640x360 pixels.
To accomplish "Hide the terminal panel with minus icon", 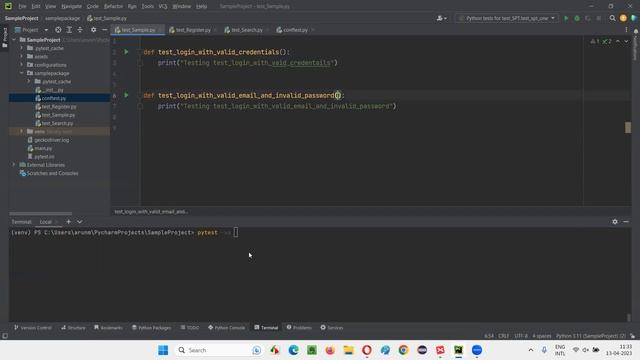I will (x=626, y=222).
